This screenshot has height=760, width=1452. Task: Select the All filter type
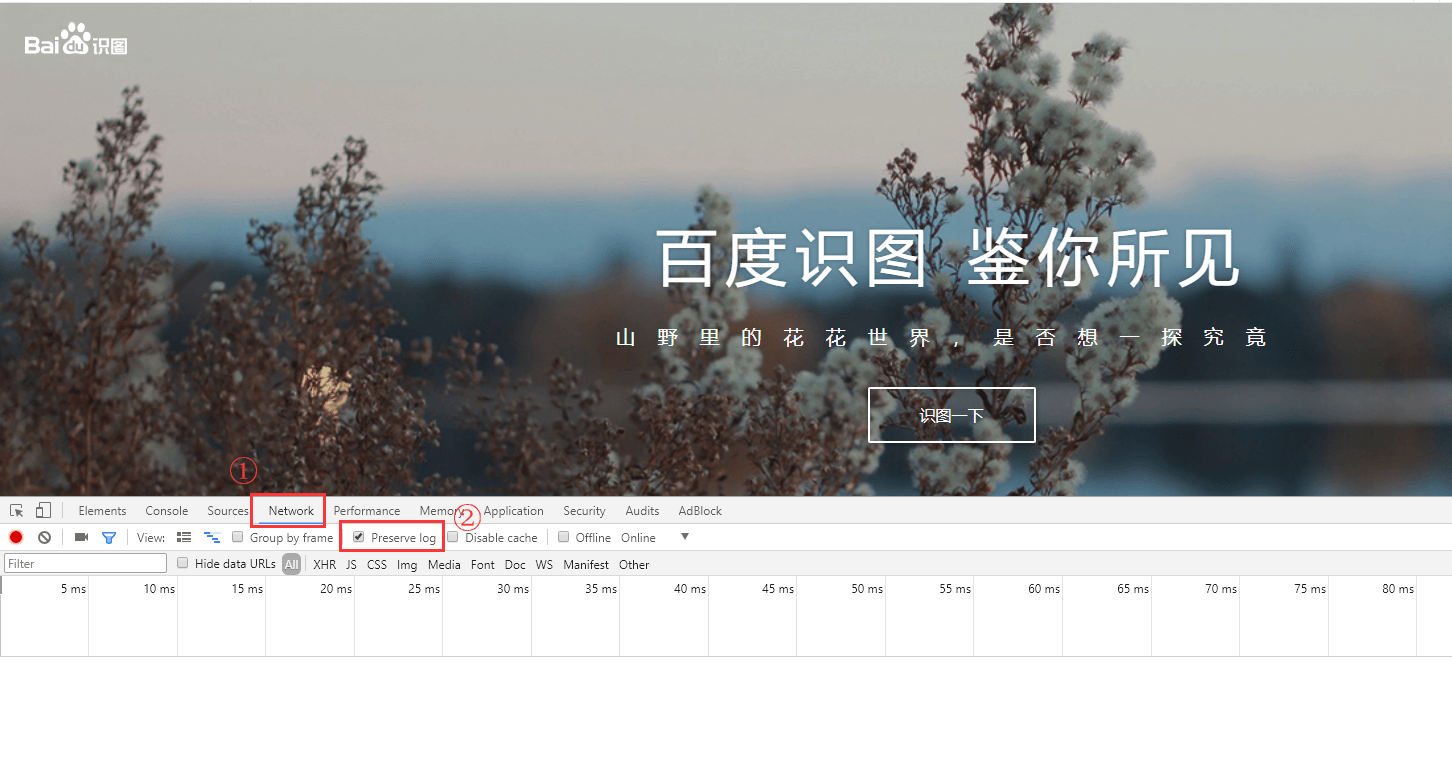[291, 565]
